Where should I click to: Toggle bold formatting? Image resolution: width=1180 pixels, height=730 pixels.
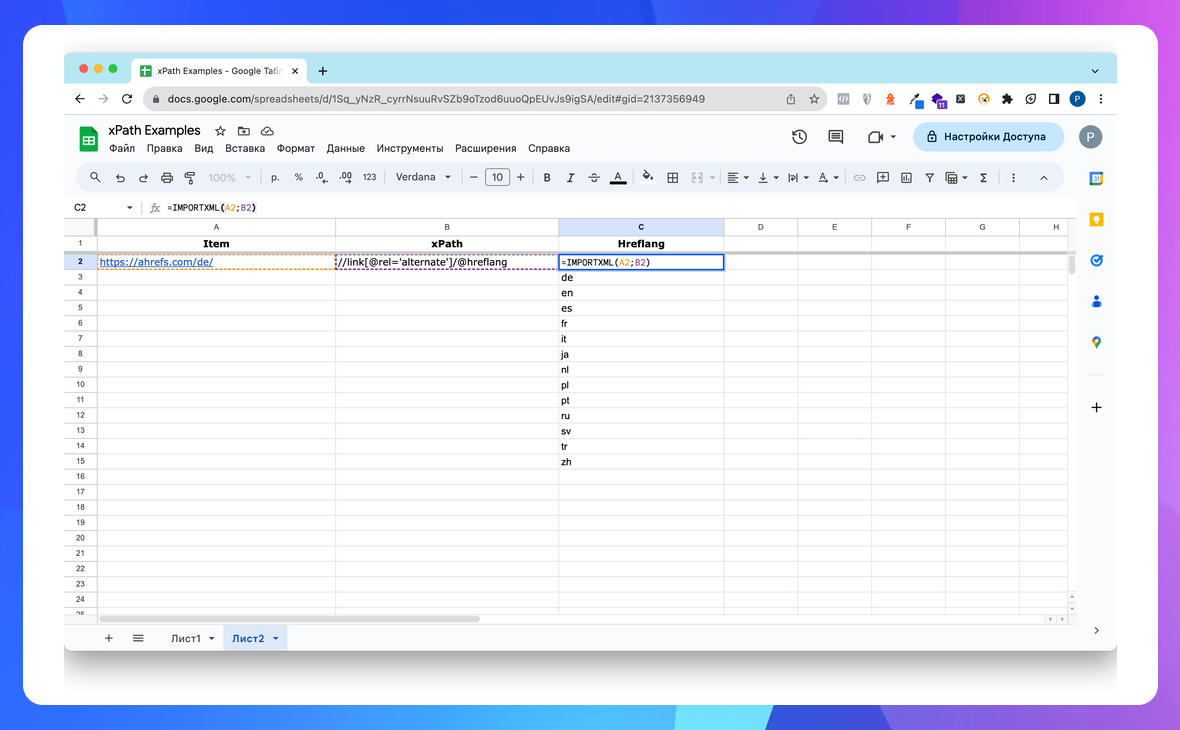point(547,178)
